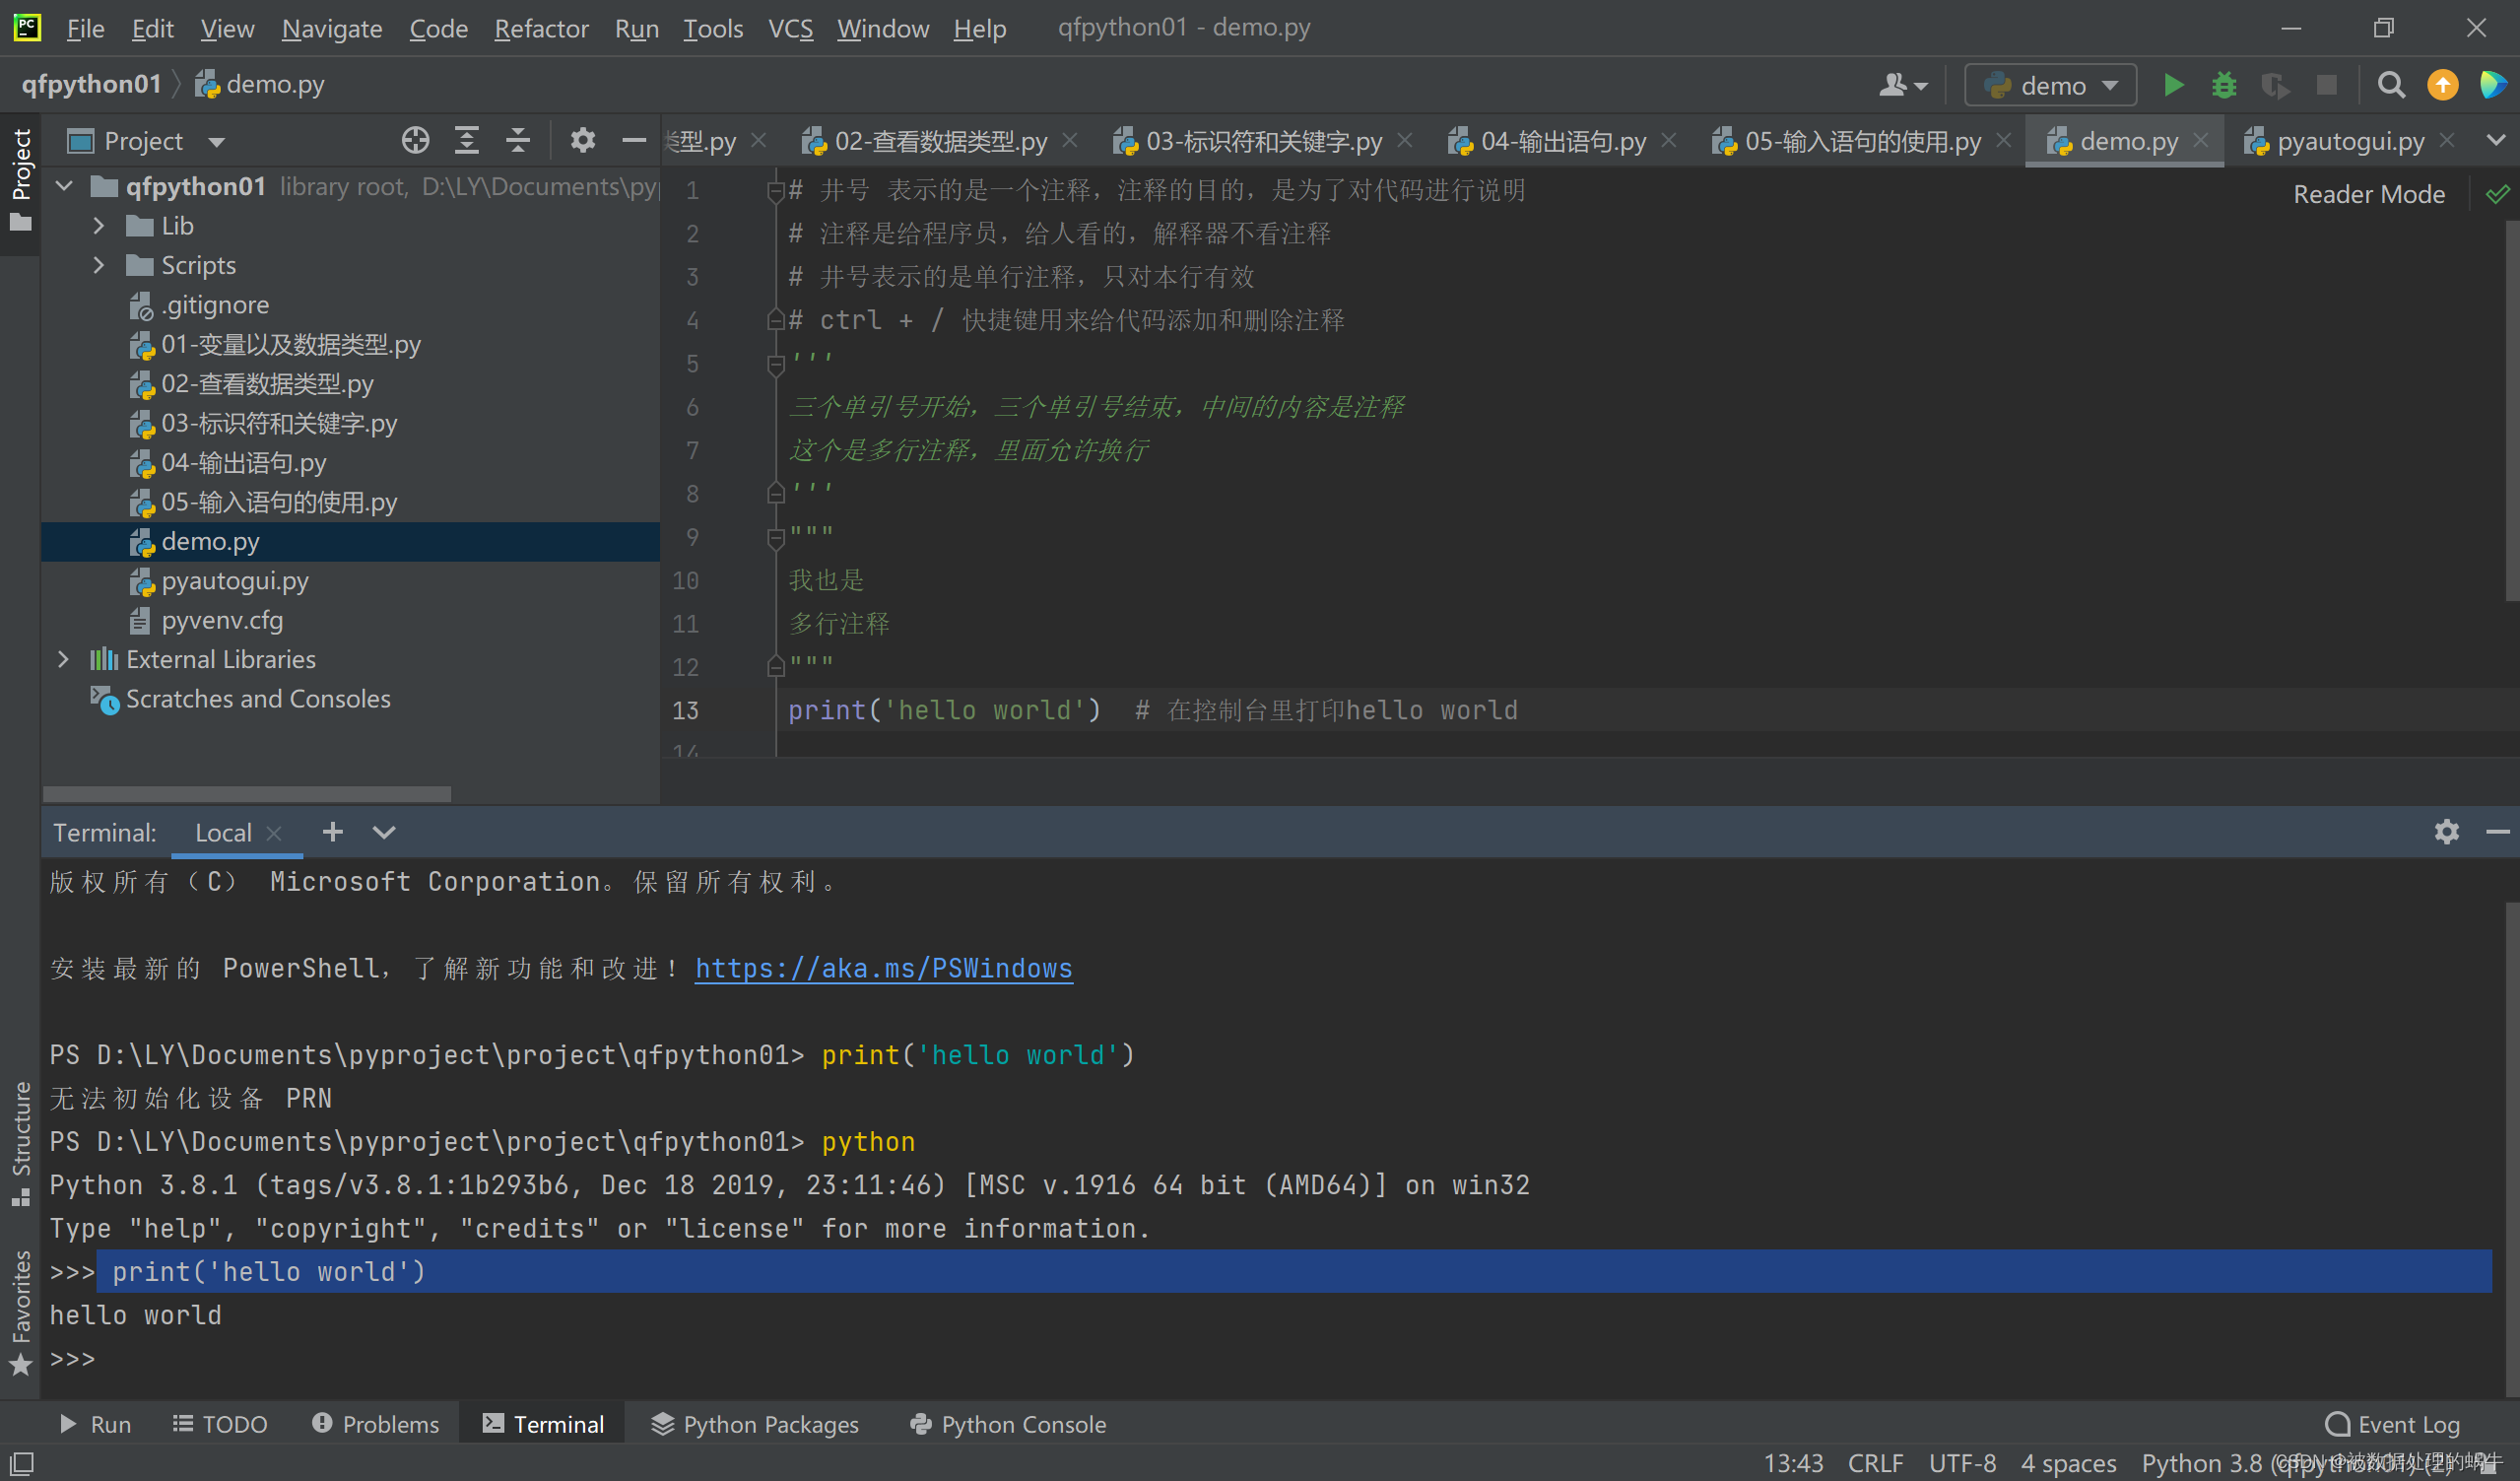This screenshot has height=1481, width=2520.
Task: Click qfpython01 in the breadcrumb bar
Action: (91, 84)
